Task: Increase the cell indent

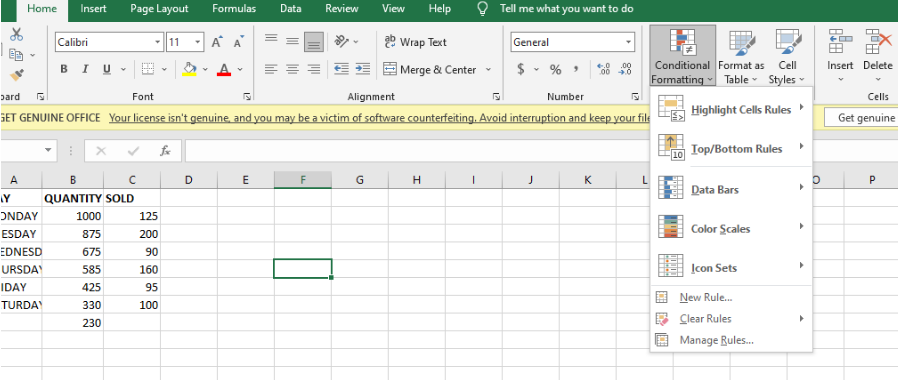Action: click(363, 69)
